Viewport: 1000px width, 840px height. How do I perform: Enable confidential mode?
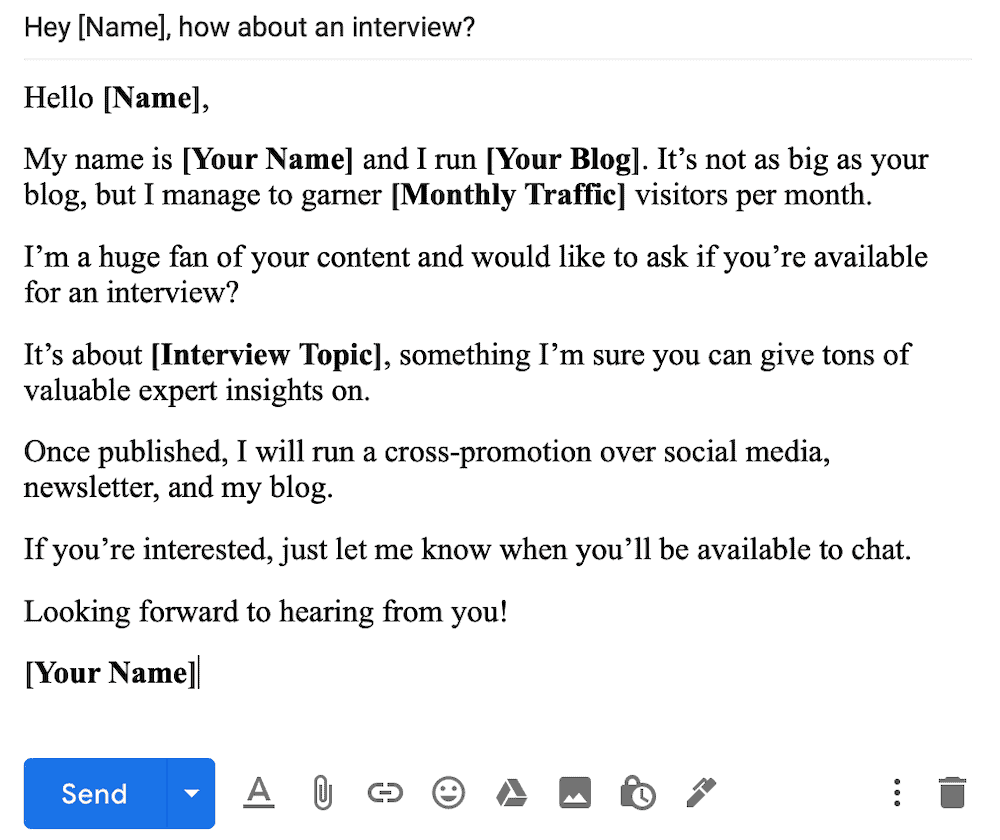(638, 793)
